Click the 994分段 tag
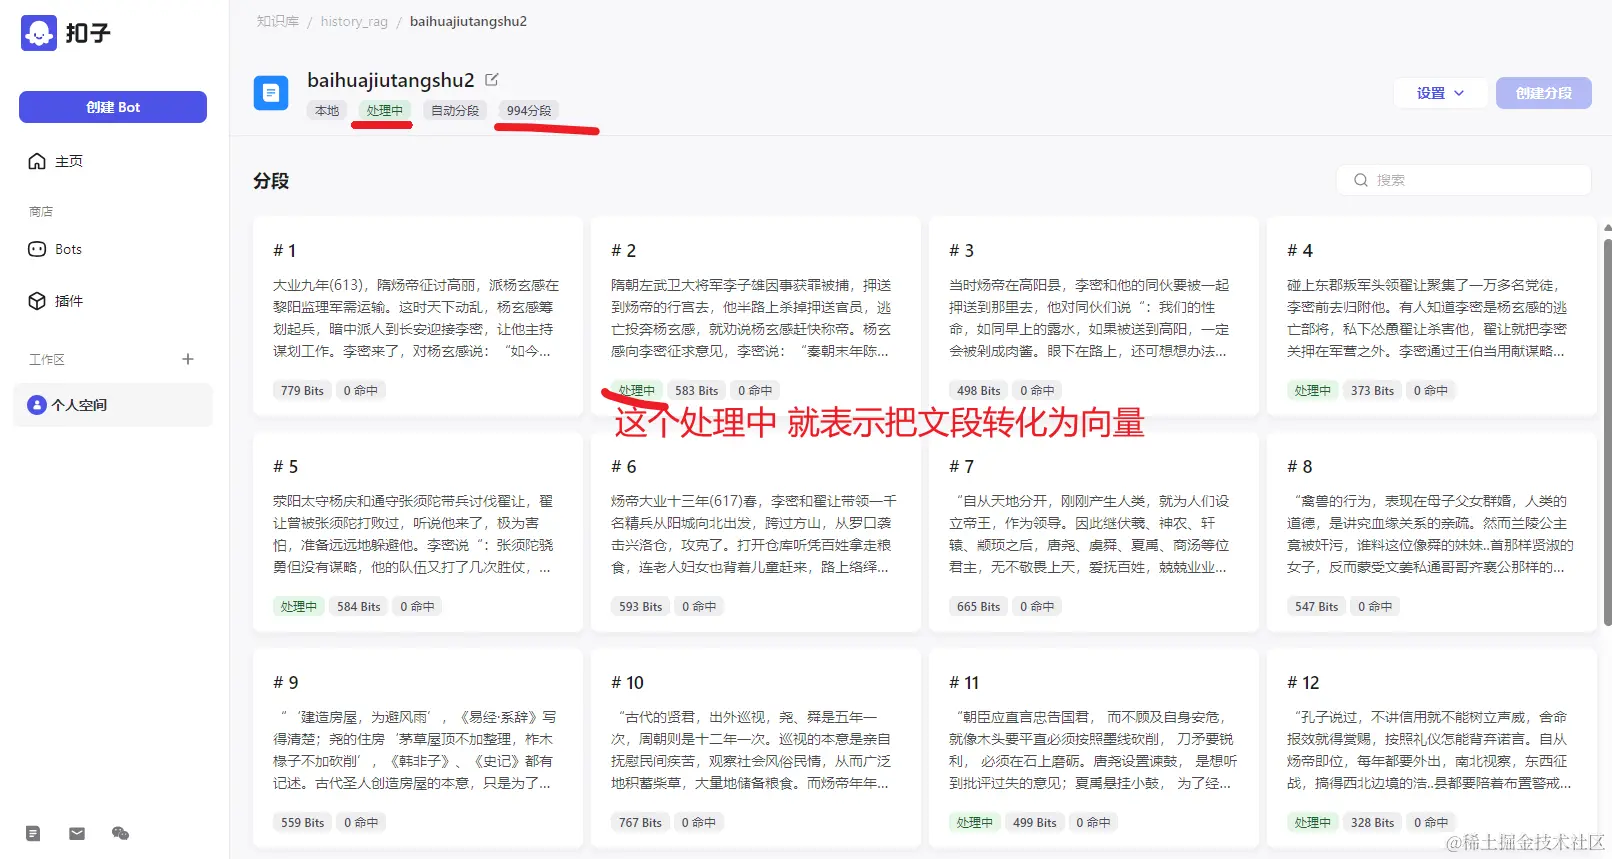Screen dimensions: 1612x859 (x=529, y=111)
